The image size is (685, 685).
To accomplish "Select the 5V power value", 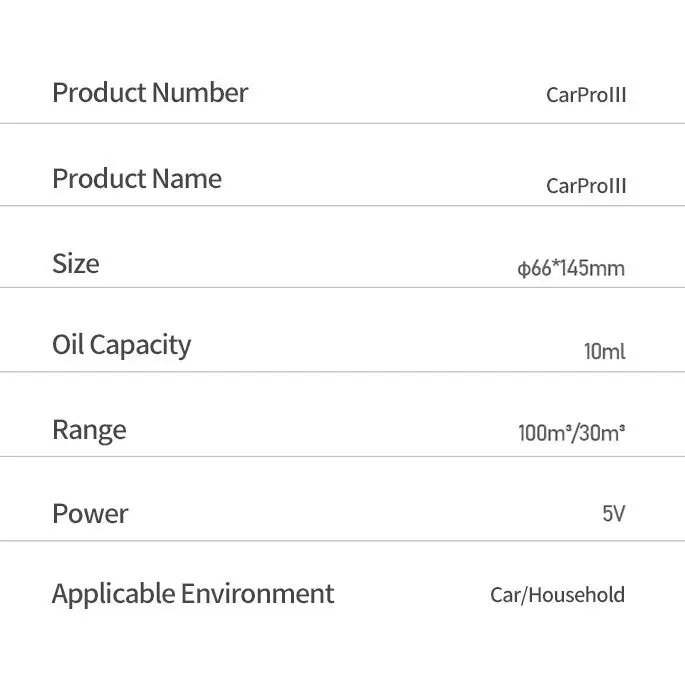I will tap(613, 515).
